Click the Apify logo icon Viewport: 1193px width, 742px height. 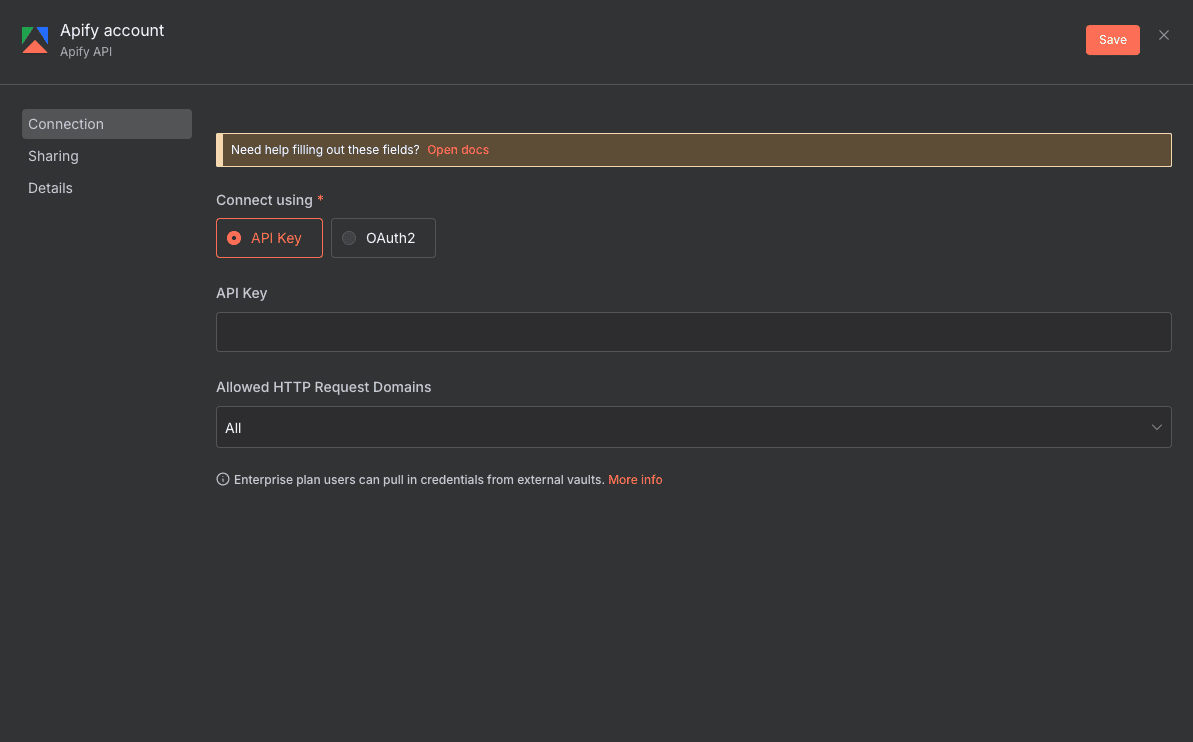[x=34, y=40]
